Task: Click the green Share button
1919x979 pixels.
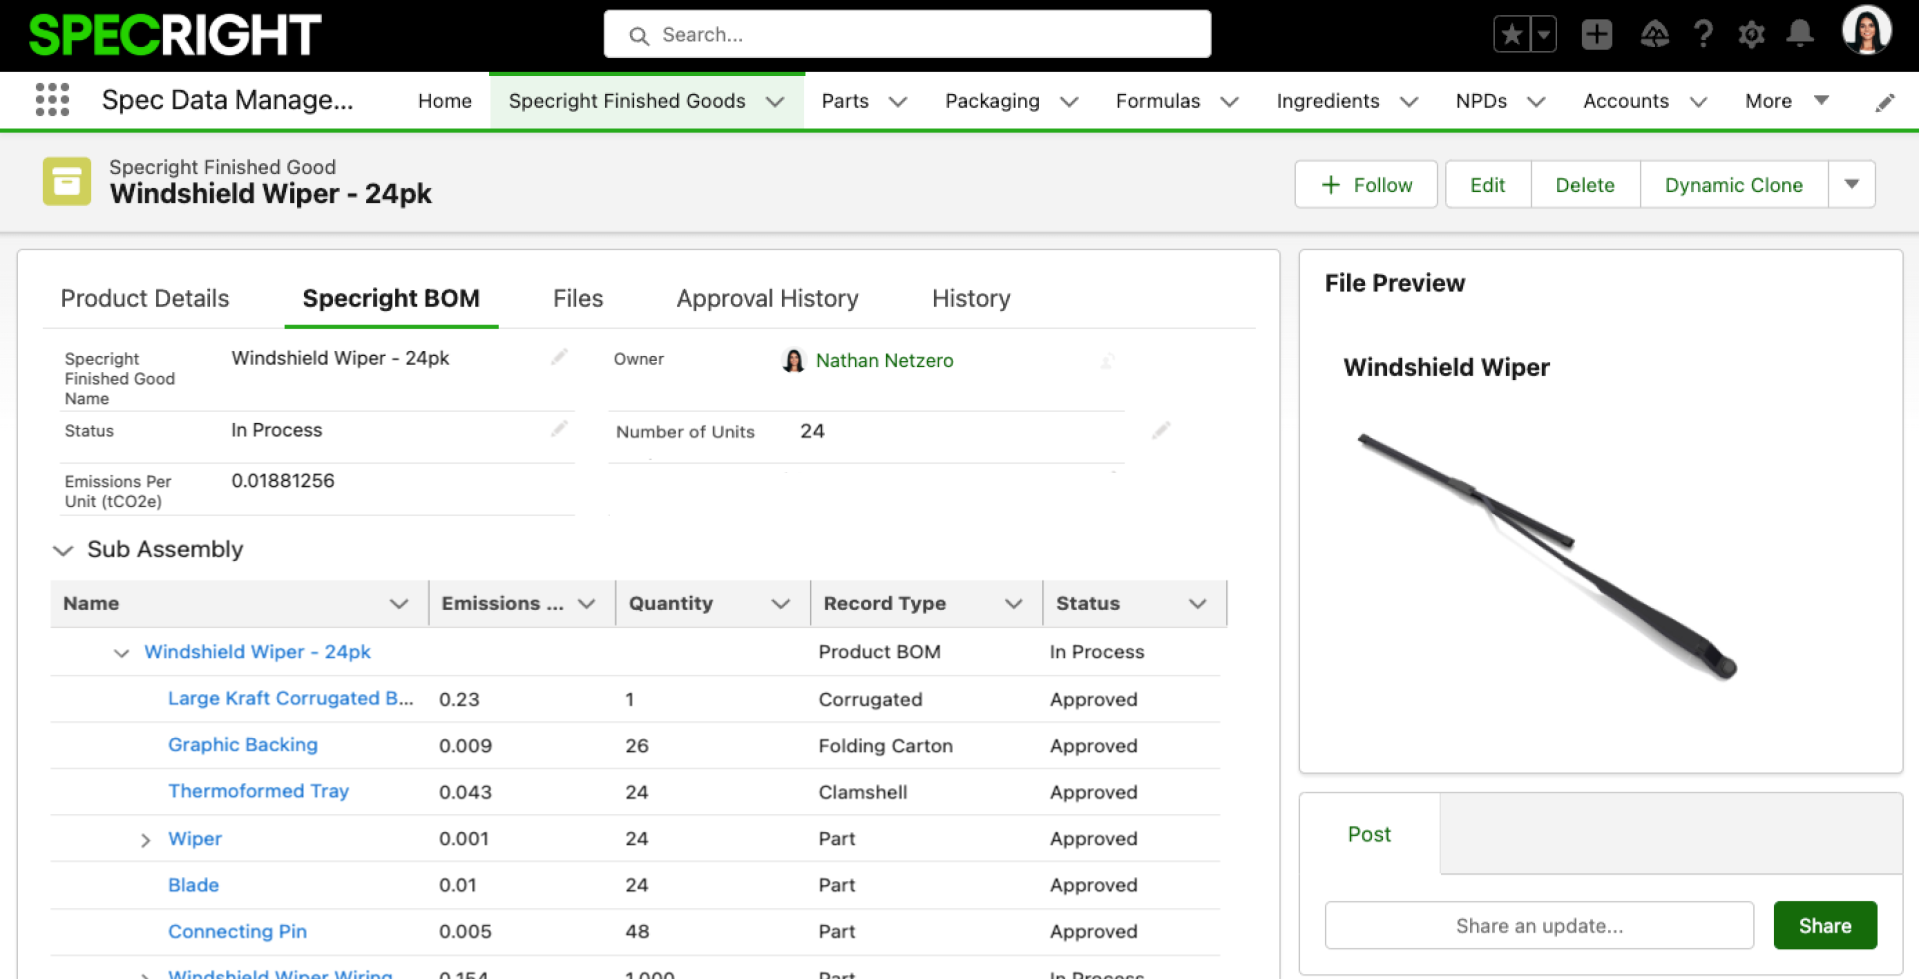Action: [x=1825, y=925]
